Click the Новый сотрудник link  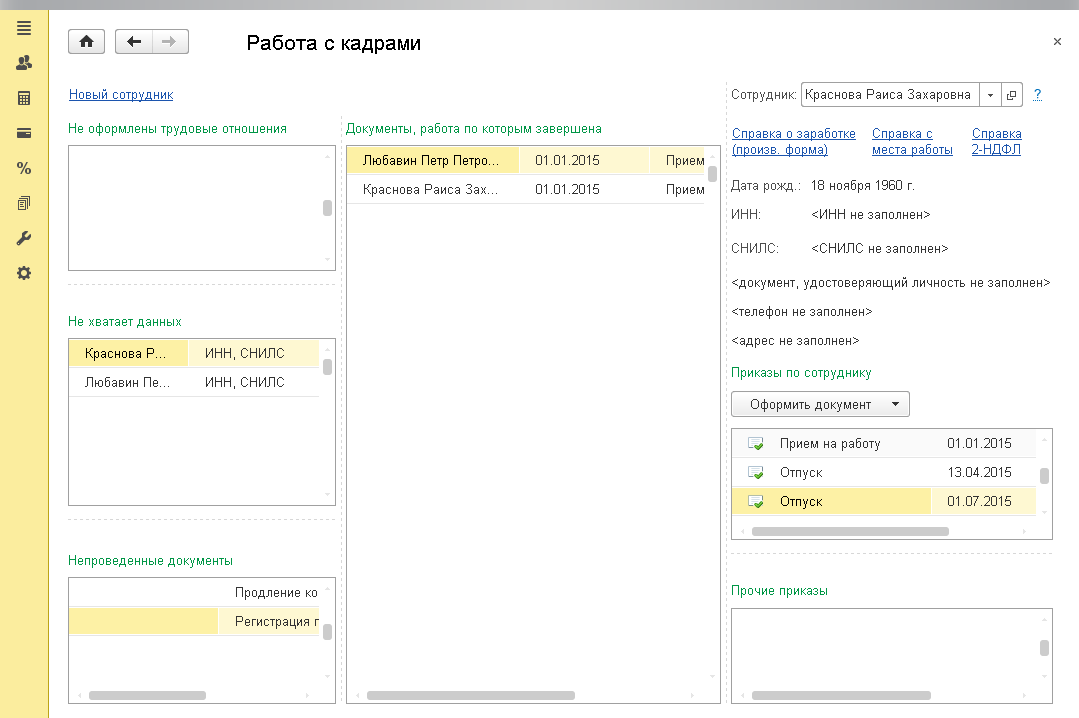pos(121,94)
